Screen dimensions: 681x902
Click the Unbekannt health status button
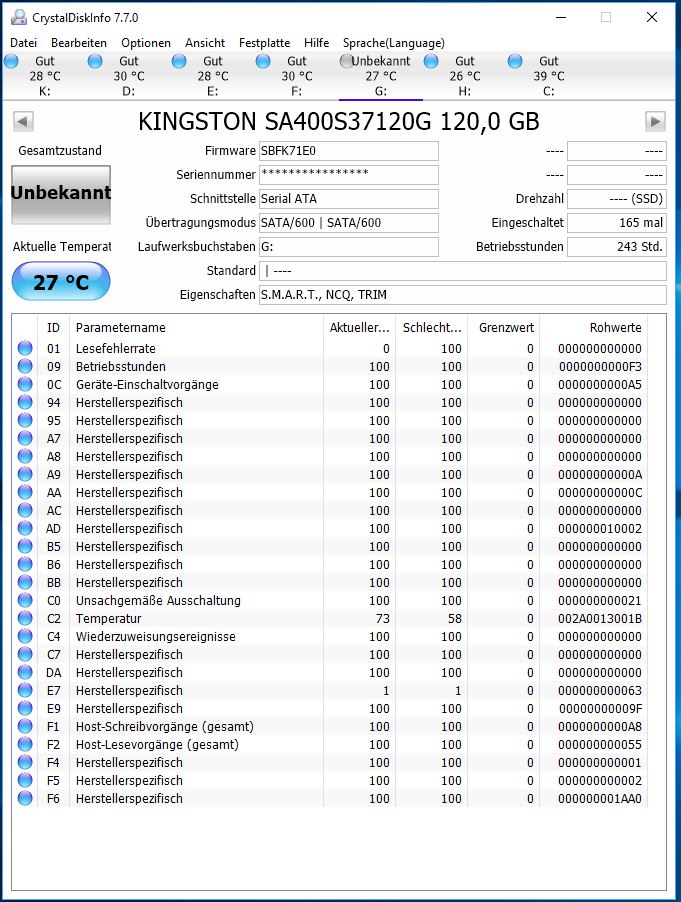tap(61, 194)
